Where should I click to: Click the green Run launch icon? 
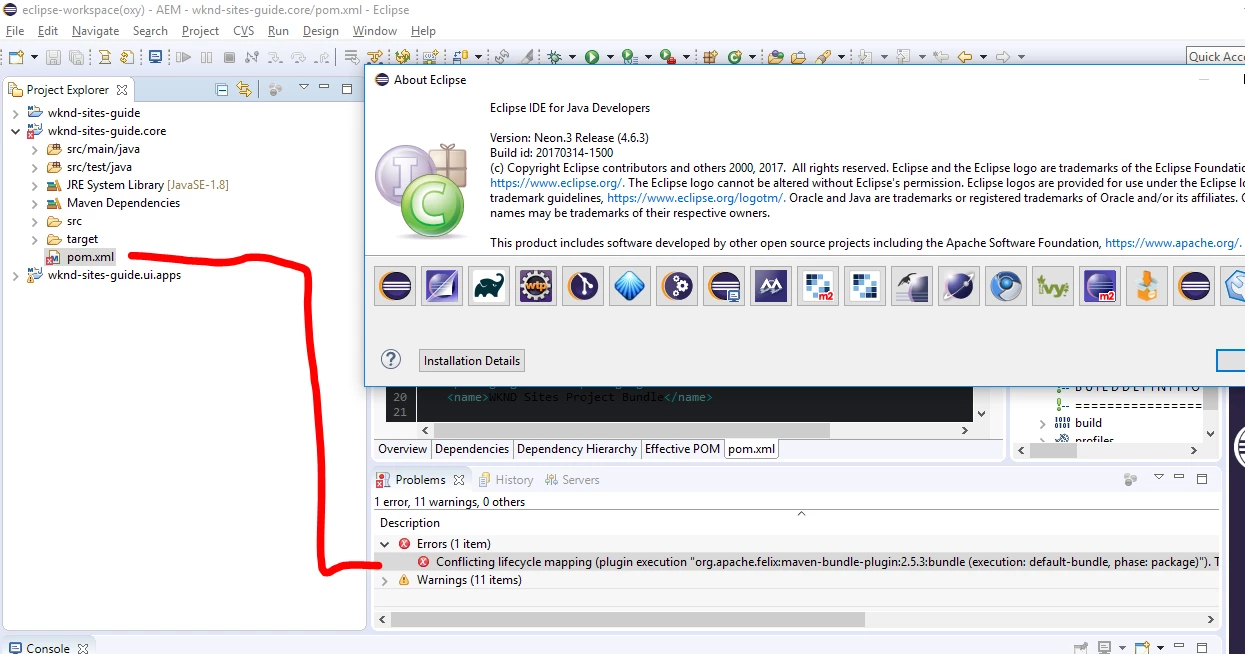tap(592, 57)
